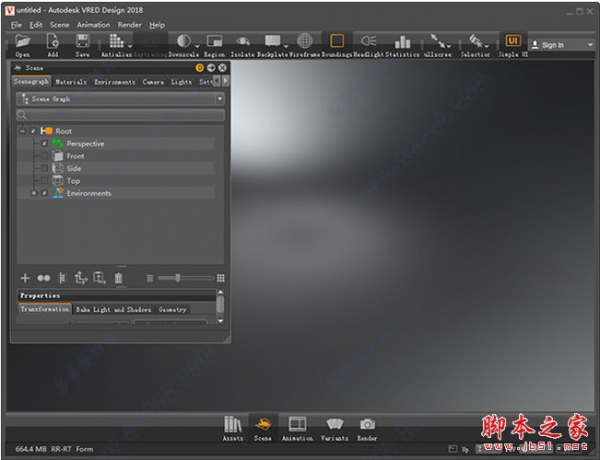Click the Selection tool icon
600x460 pixels.
[x=476, y=40]
